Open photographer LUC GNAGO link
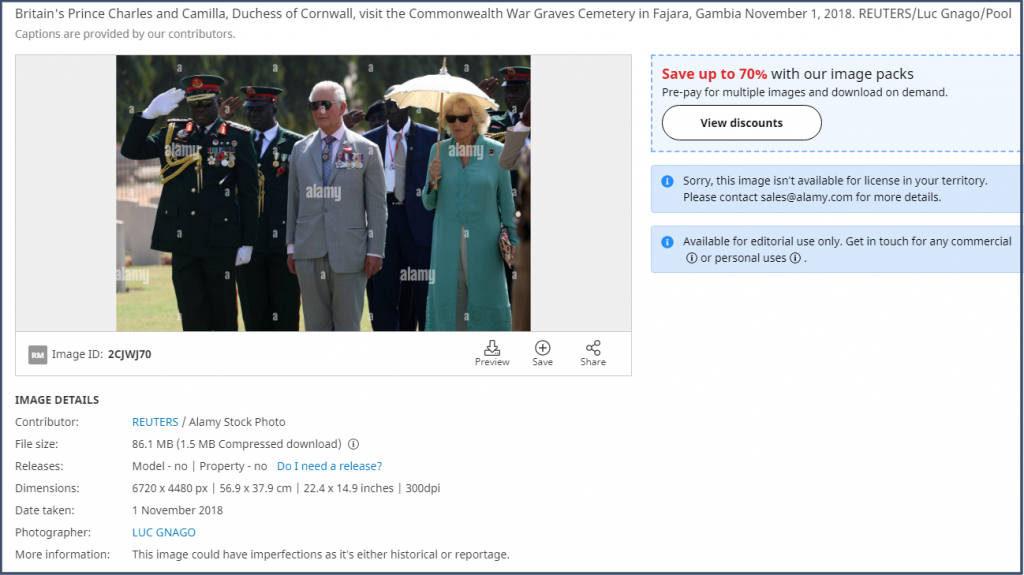 164,533
